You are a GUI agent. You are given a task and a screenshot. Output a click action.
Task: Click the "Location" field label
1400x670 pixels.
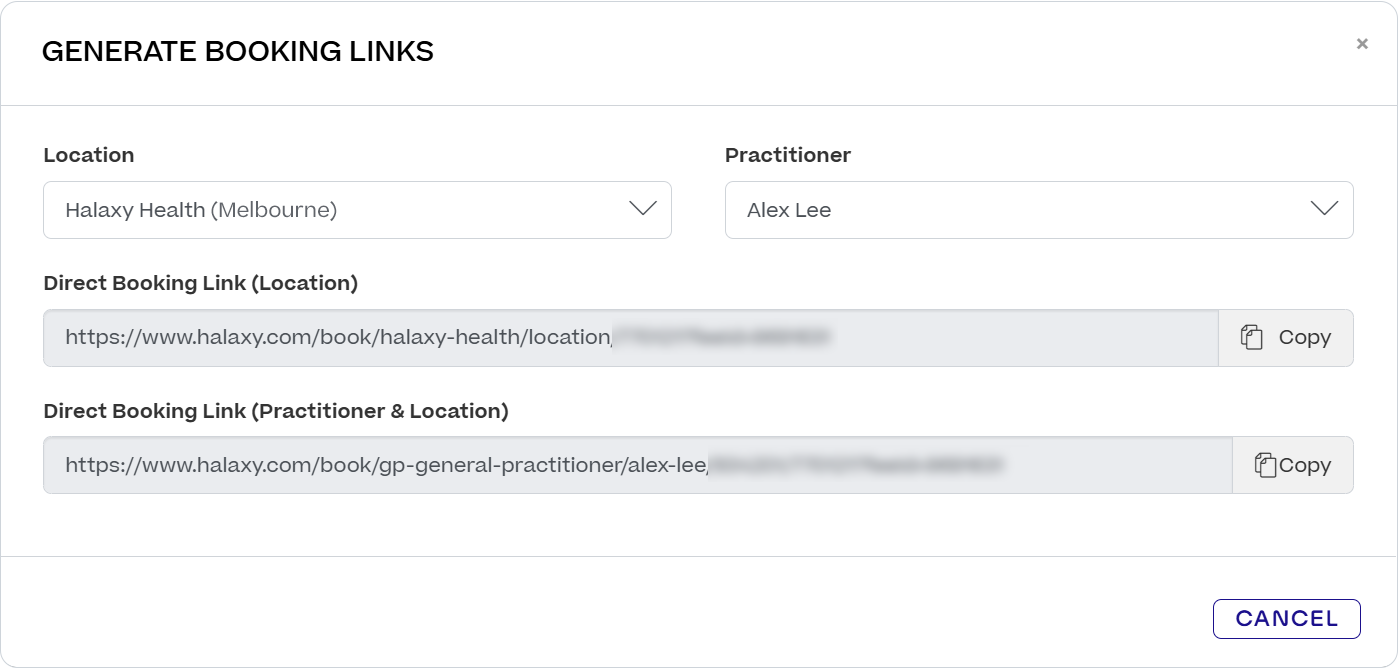click(x=89, y=155)
